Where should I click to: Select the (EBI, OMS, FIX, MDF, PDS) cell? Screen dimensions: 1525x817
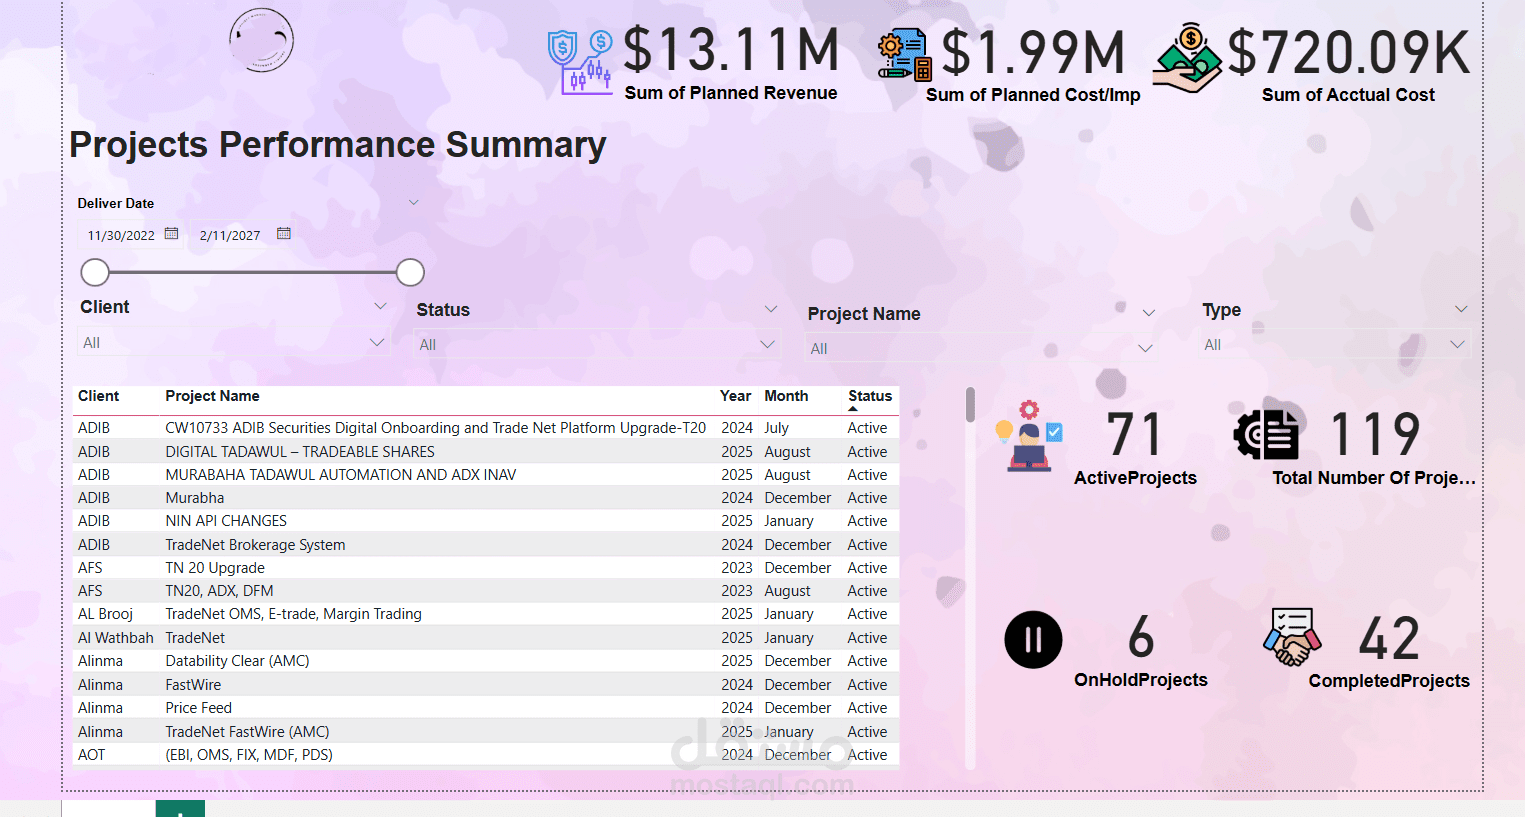pyautogui.click(x=249, y=755)
